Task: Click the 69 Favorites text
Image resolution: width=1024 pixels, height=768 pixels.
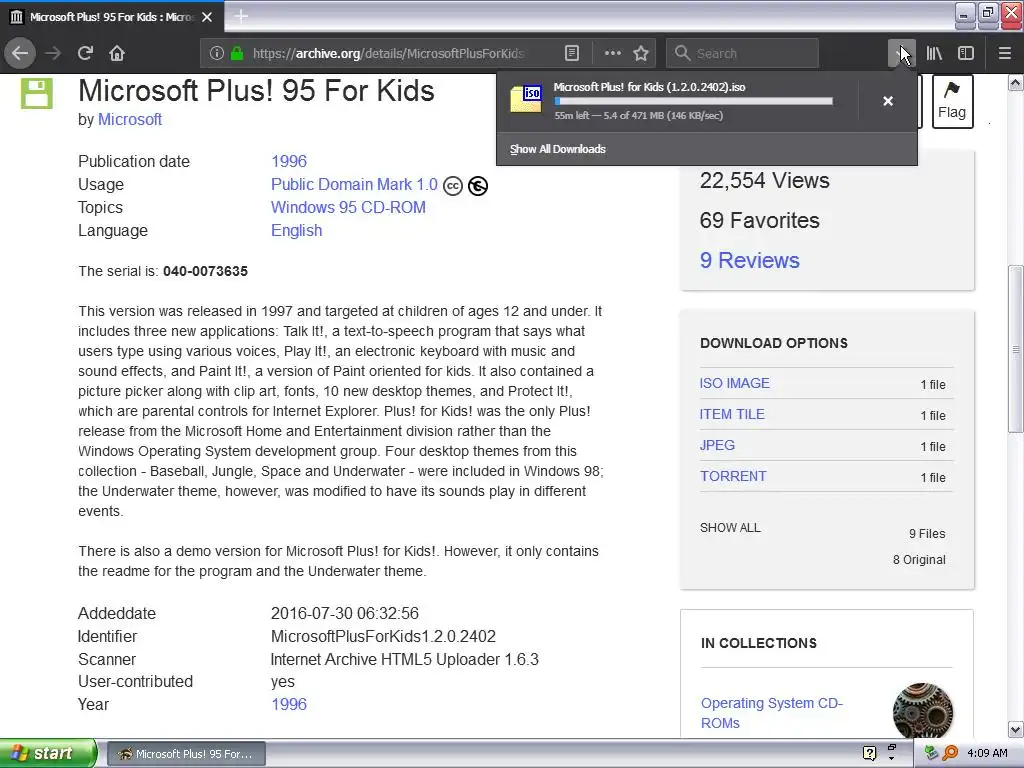Action: pyautogui.click(x=760, y=221)
